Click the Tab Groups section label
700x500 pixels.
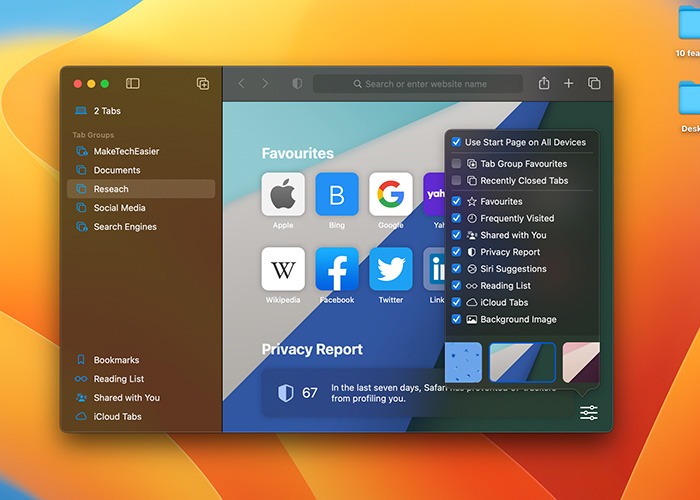pos(93,135)
